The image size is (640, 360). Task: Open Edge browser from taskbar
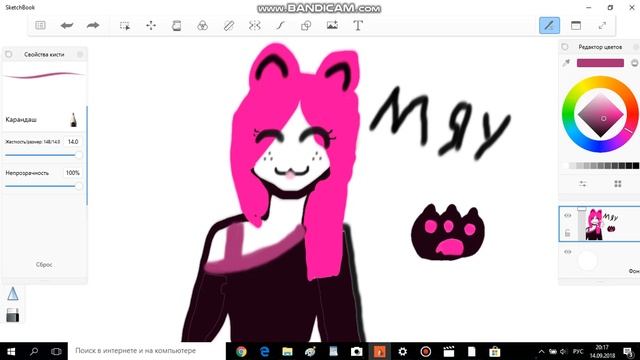point(264,351)
